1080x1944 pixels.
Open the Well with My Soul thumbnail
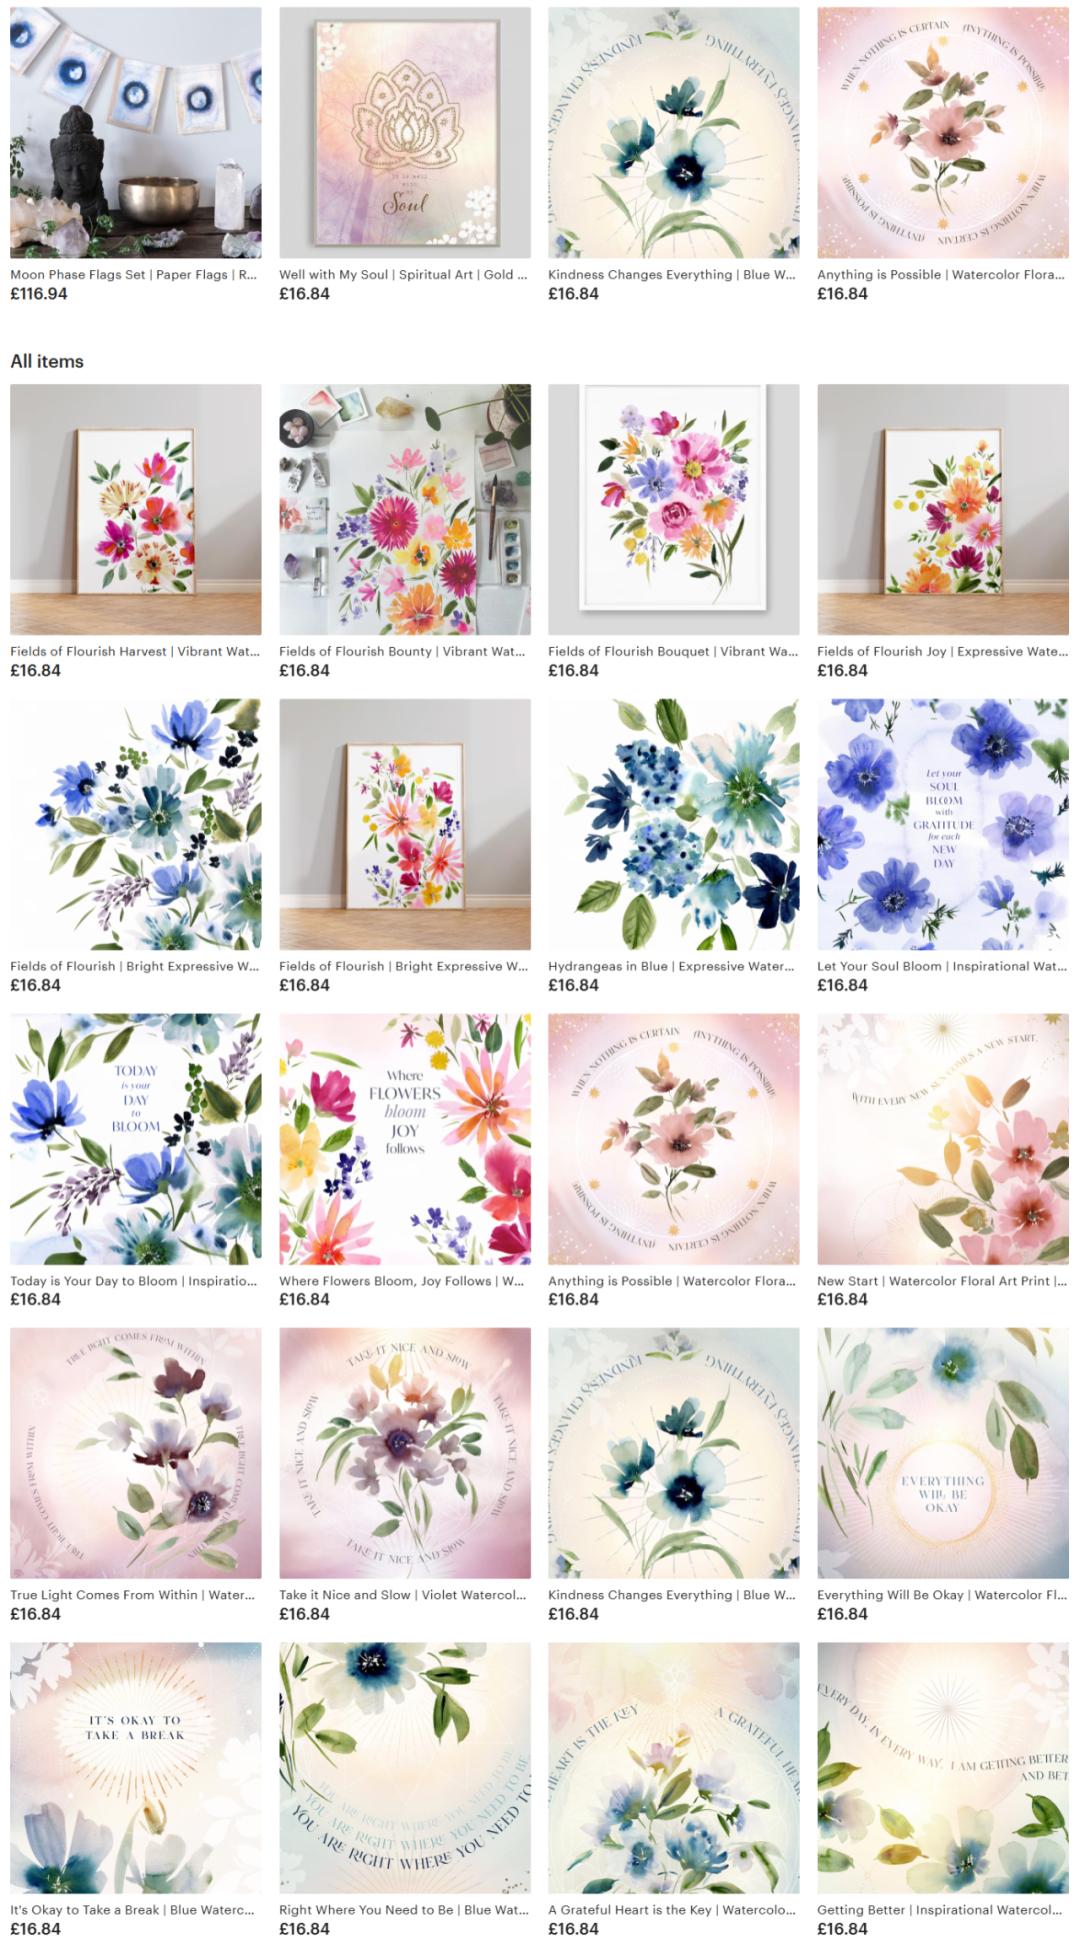(405, 133)
